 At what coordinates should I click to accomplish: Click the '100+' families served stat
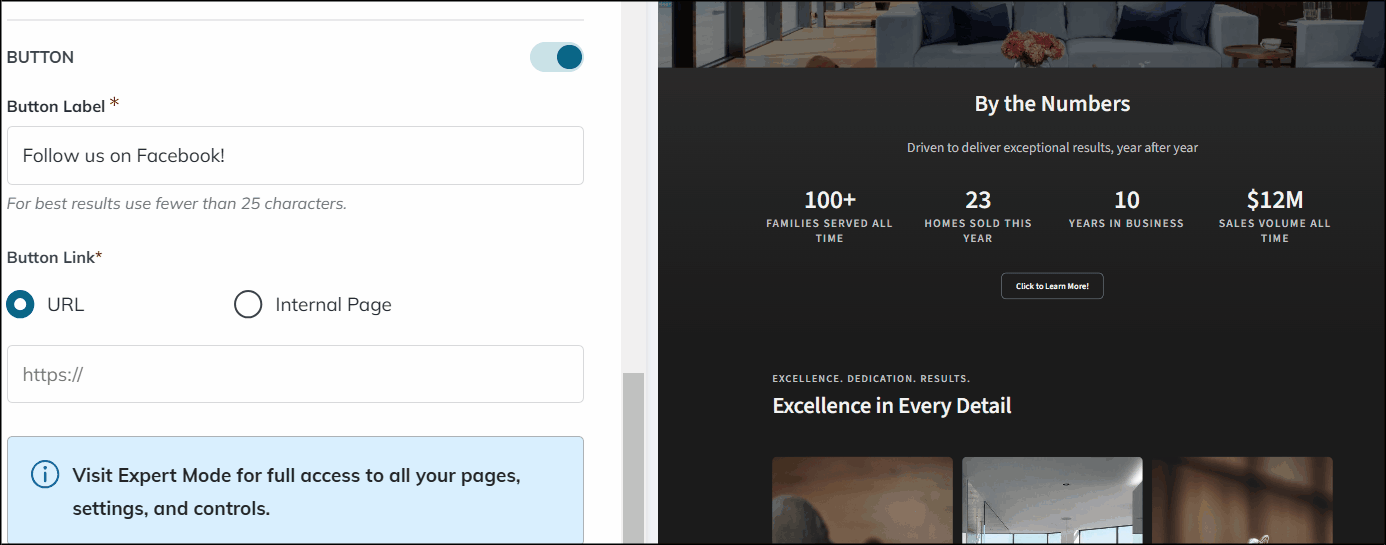tap(830, 199)
